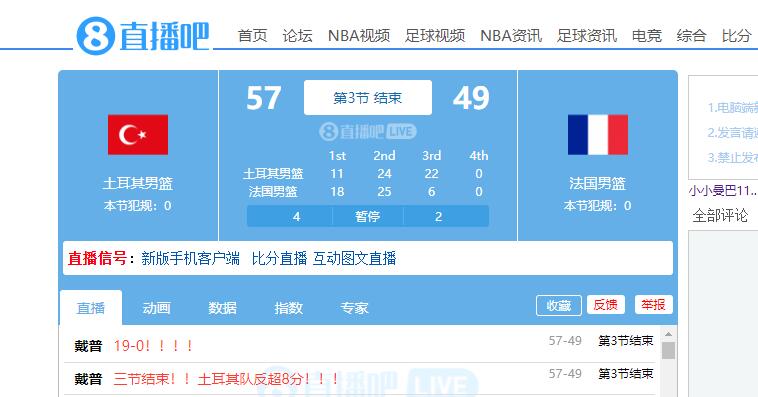Click 法国男篮 row label in score table
Screen dimensions: 758x397
tap(273, 191)
